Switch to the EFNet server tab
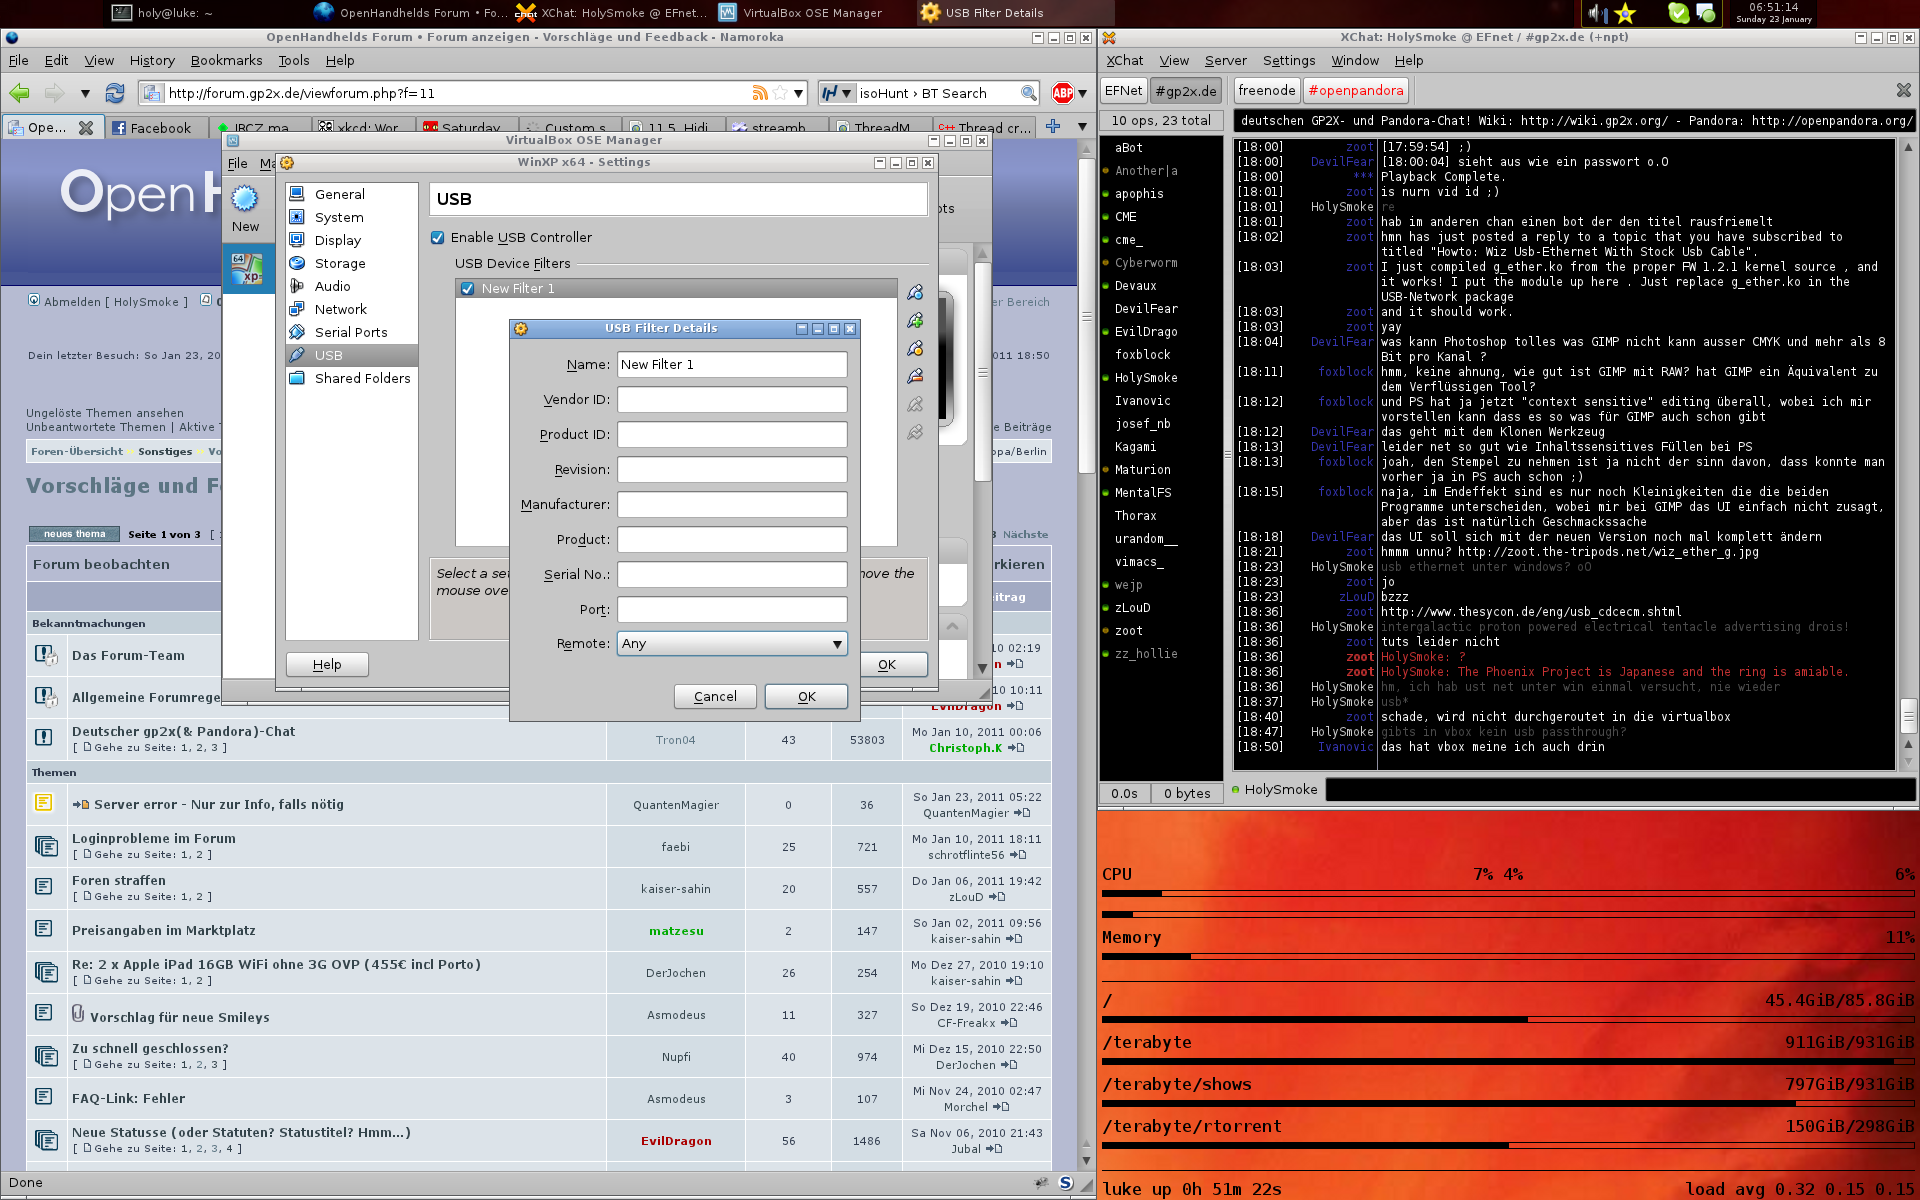The image size is (1920, 1200). [1123, 90]
